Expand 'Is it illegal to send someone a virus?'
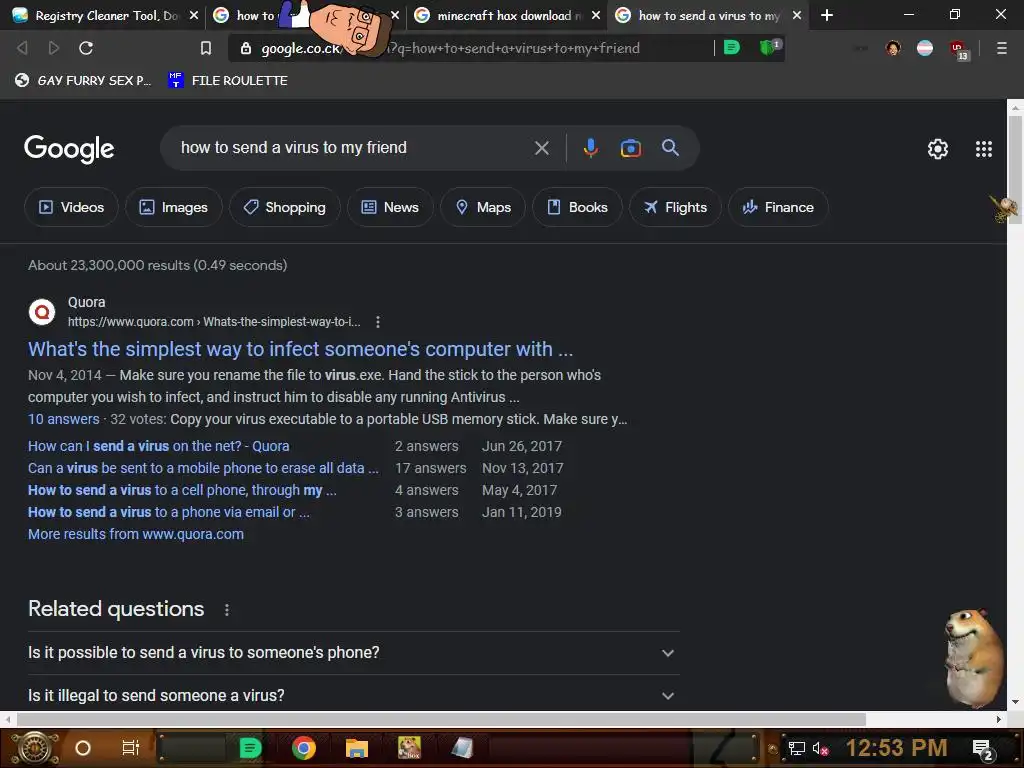1024x768 pixels. 353,694
